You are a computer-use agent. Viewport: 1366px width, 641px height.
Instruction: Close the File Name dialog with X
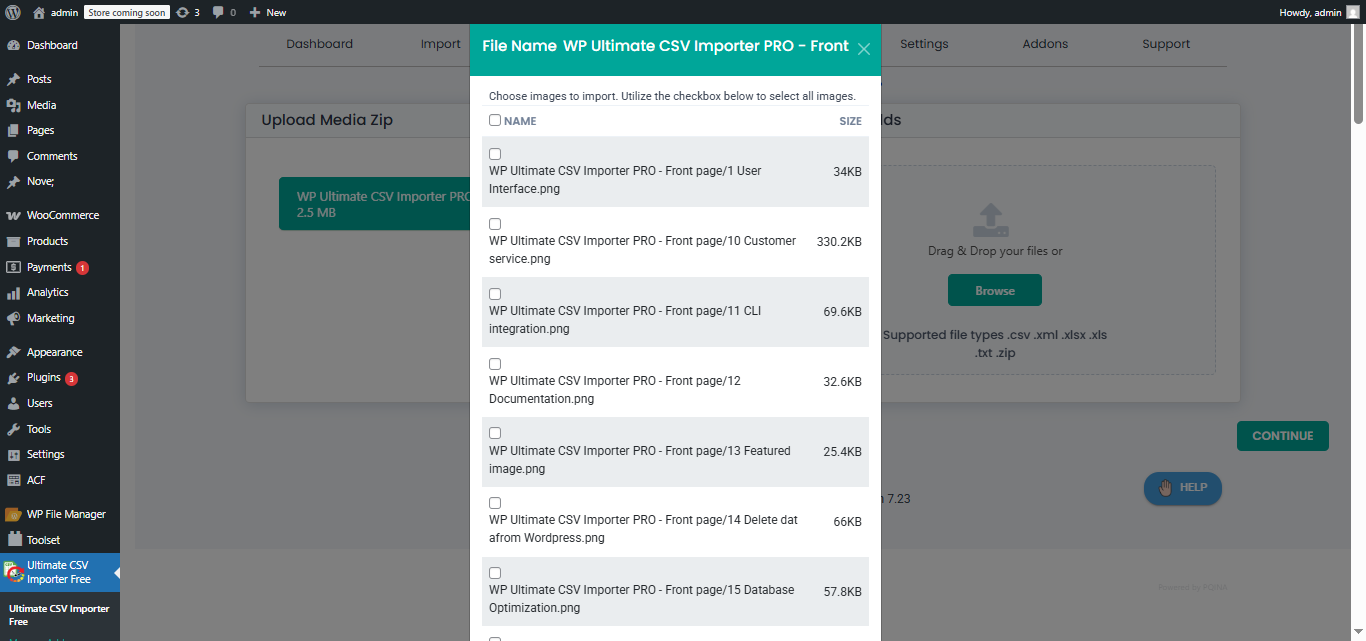(864, 49)
